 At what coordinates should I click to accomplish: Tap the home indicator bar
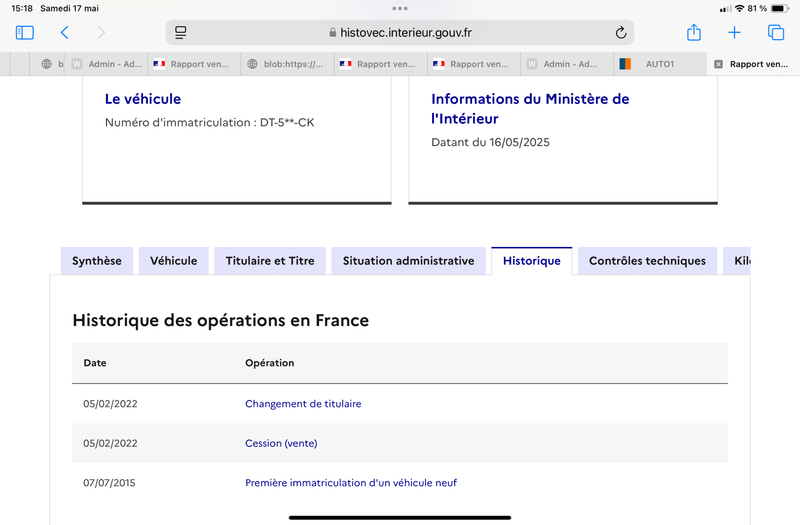[x=400, y=517]
